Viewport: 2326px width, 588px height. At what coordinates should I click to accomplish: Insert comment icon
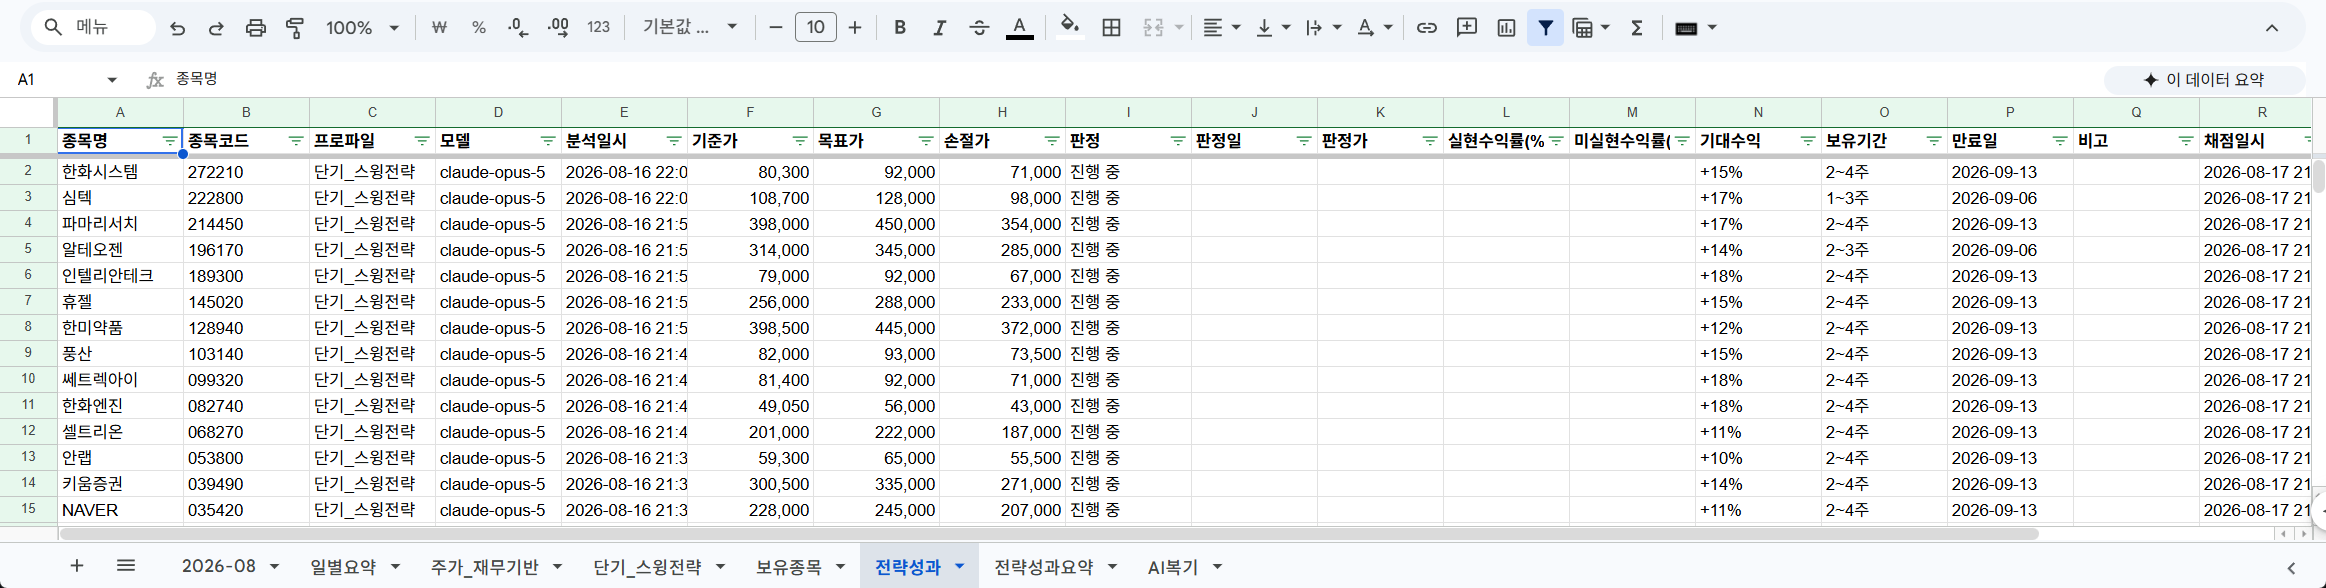[1467, 28]
